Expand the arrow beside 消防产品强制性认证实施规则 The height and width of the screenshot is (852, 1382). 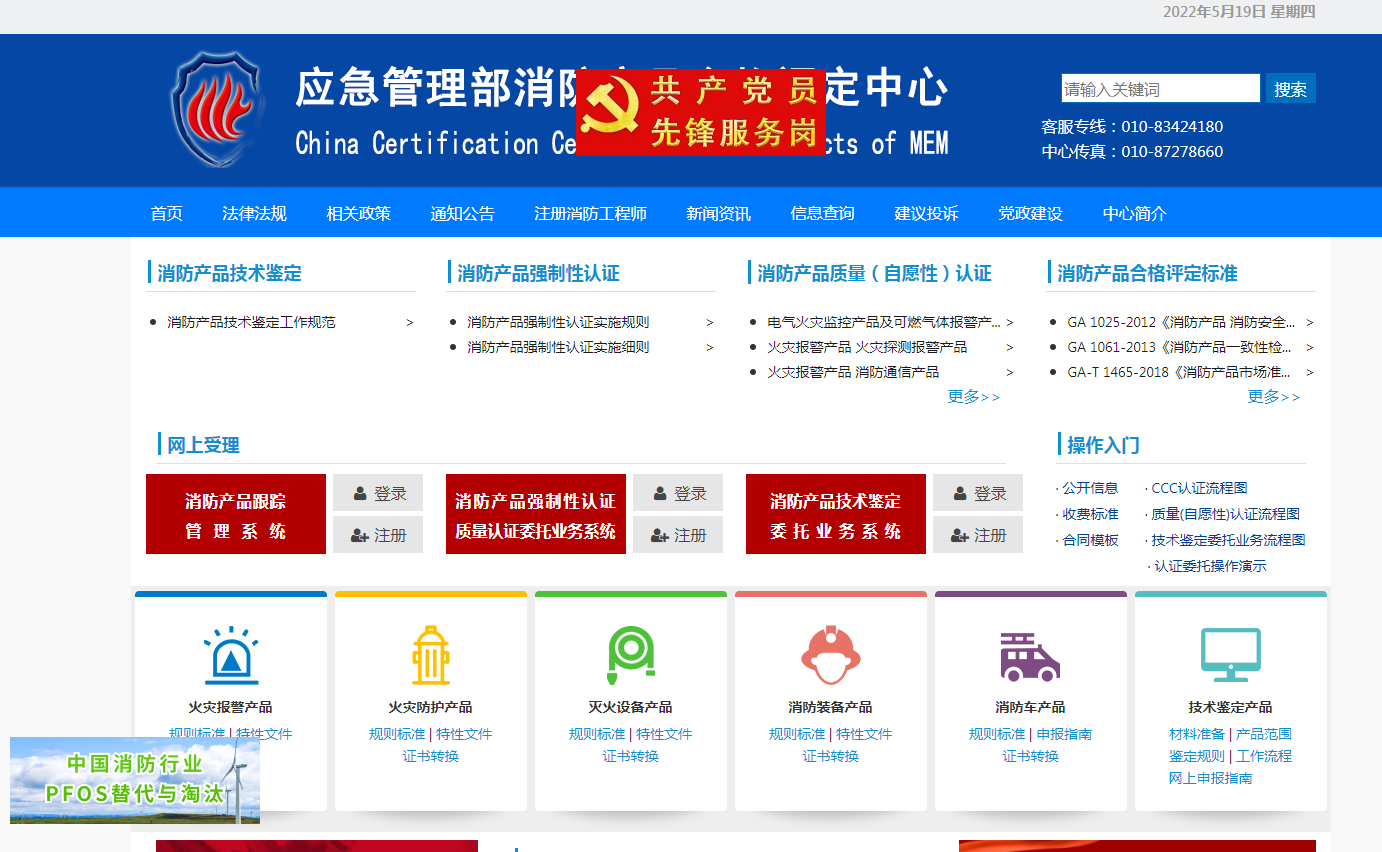coord(710,322)
